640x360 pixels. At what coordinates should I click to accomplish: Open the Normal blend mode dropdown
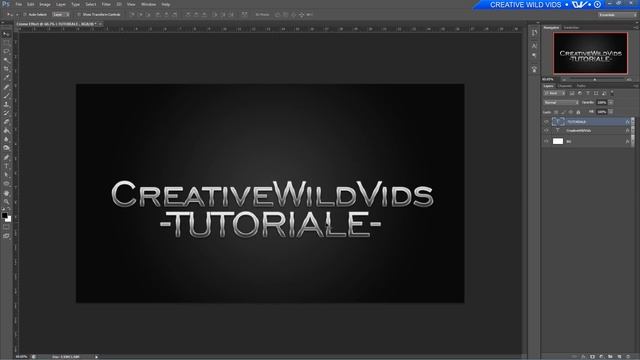[561, 102]
